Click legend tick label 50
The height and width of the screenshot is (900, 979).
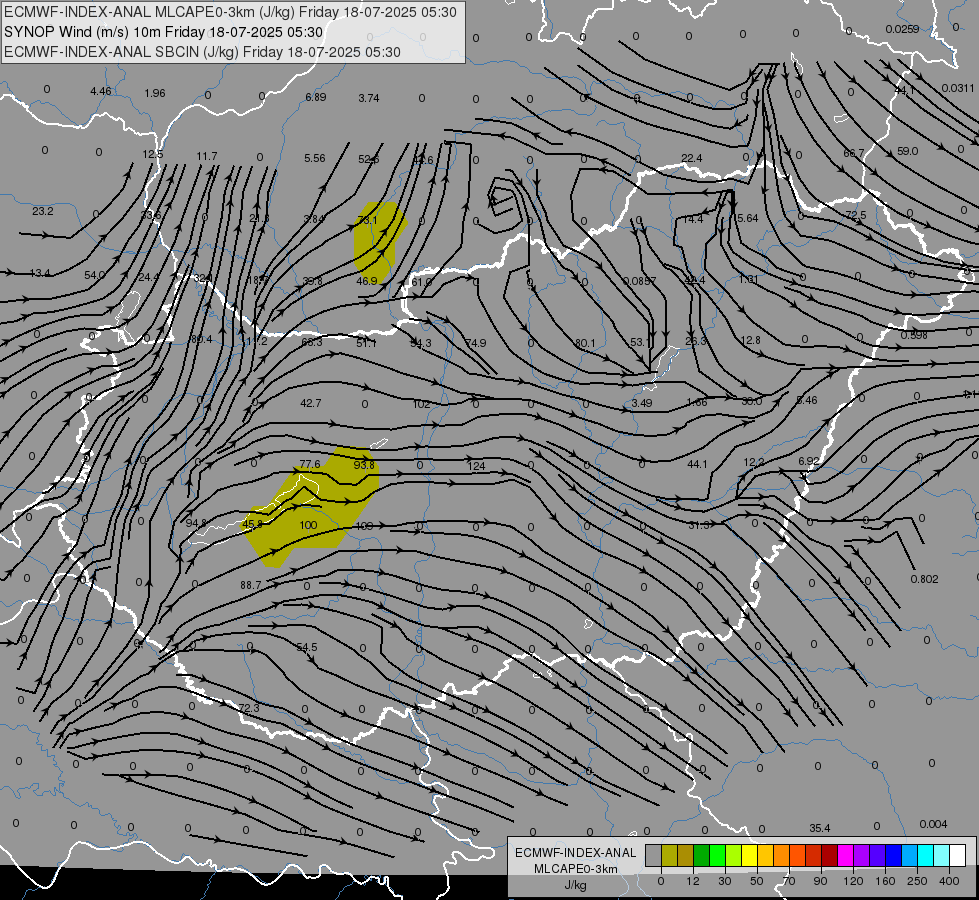pos(757,881)
